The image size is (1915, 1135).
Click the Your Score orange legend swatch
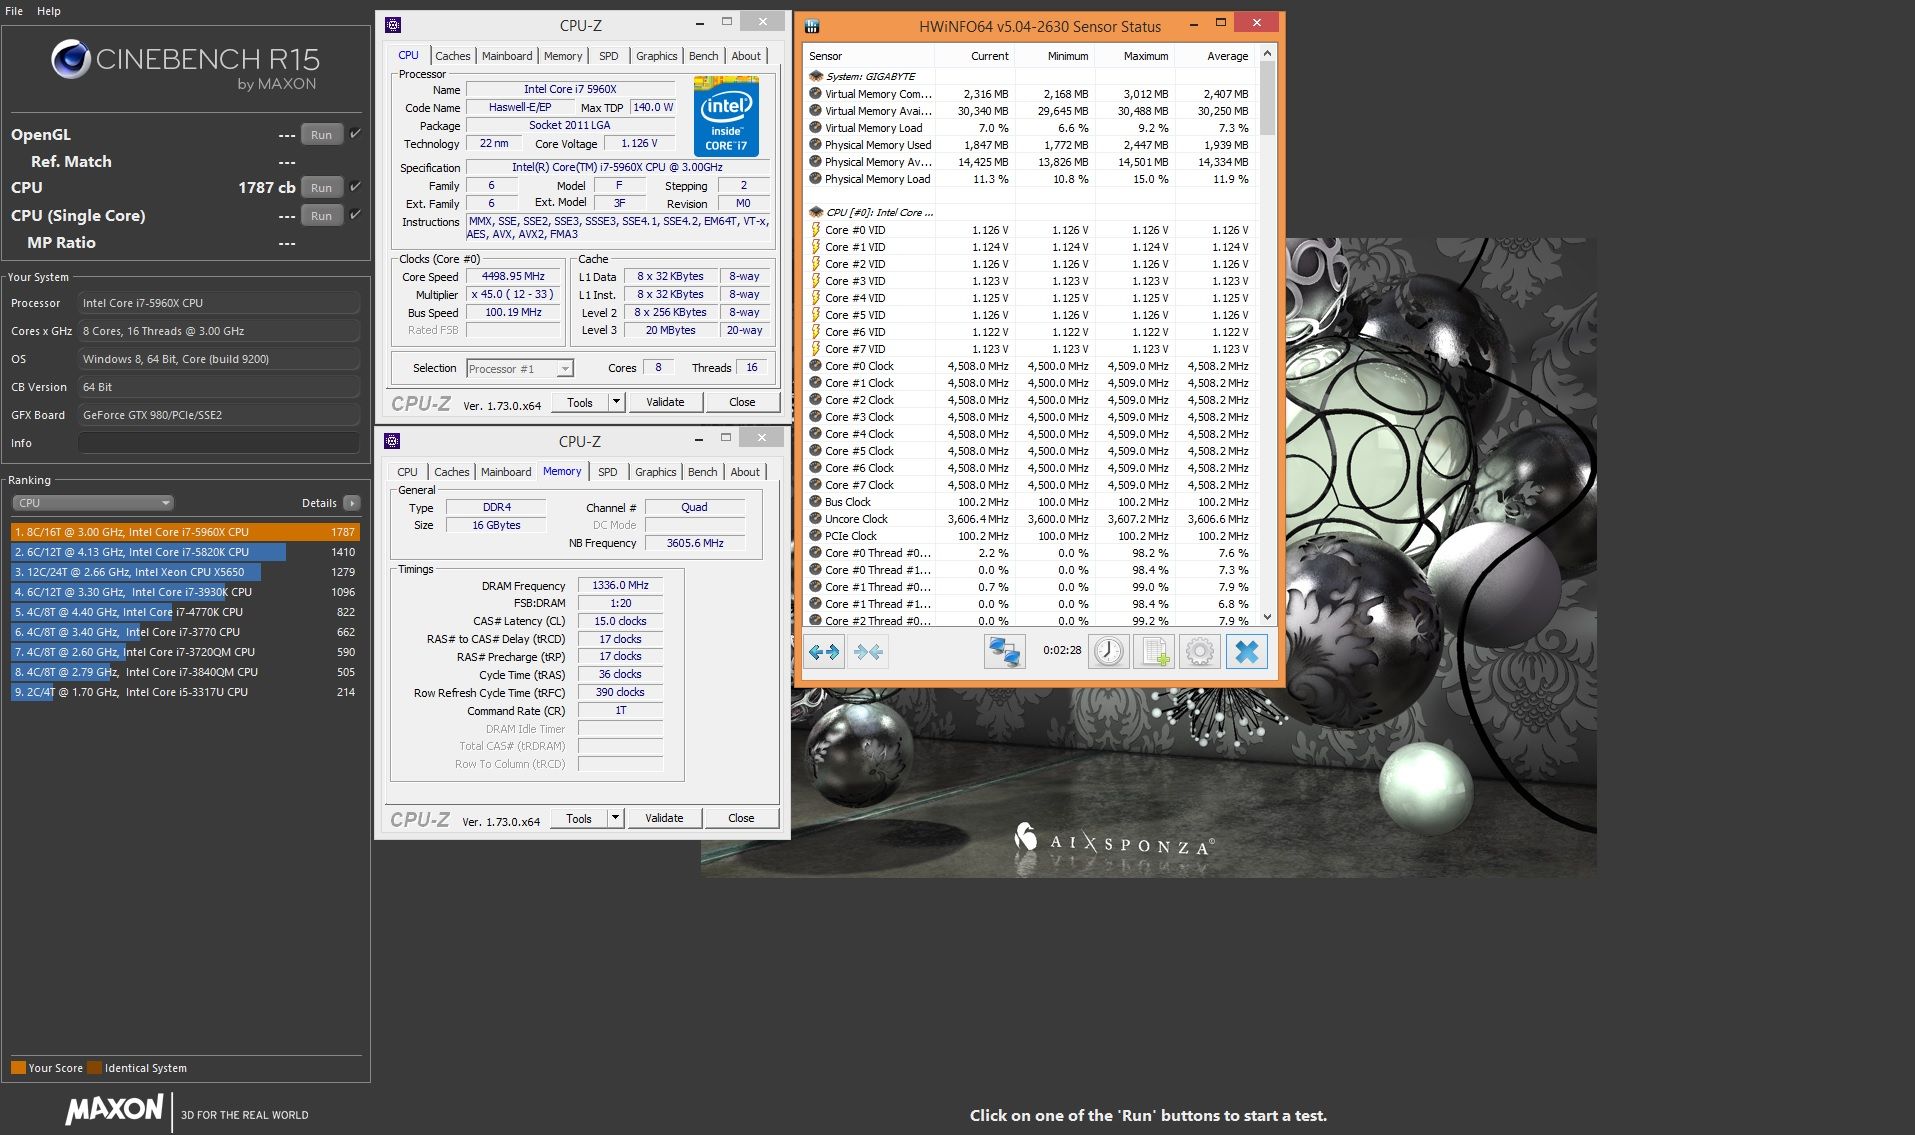[18, 1067]
